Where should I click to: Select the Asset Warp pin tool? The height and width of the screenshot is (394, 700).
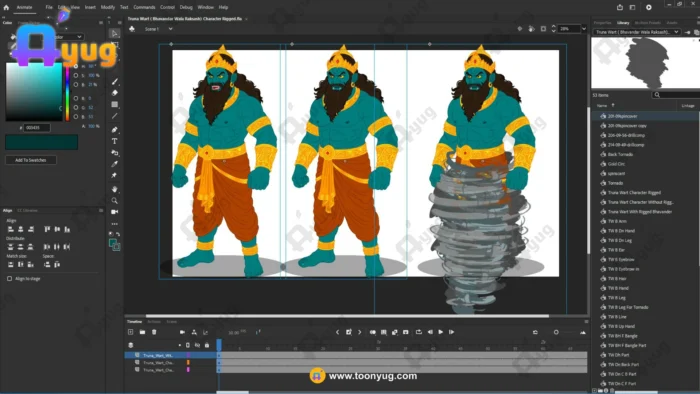(x=115, y=175)
